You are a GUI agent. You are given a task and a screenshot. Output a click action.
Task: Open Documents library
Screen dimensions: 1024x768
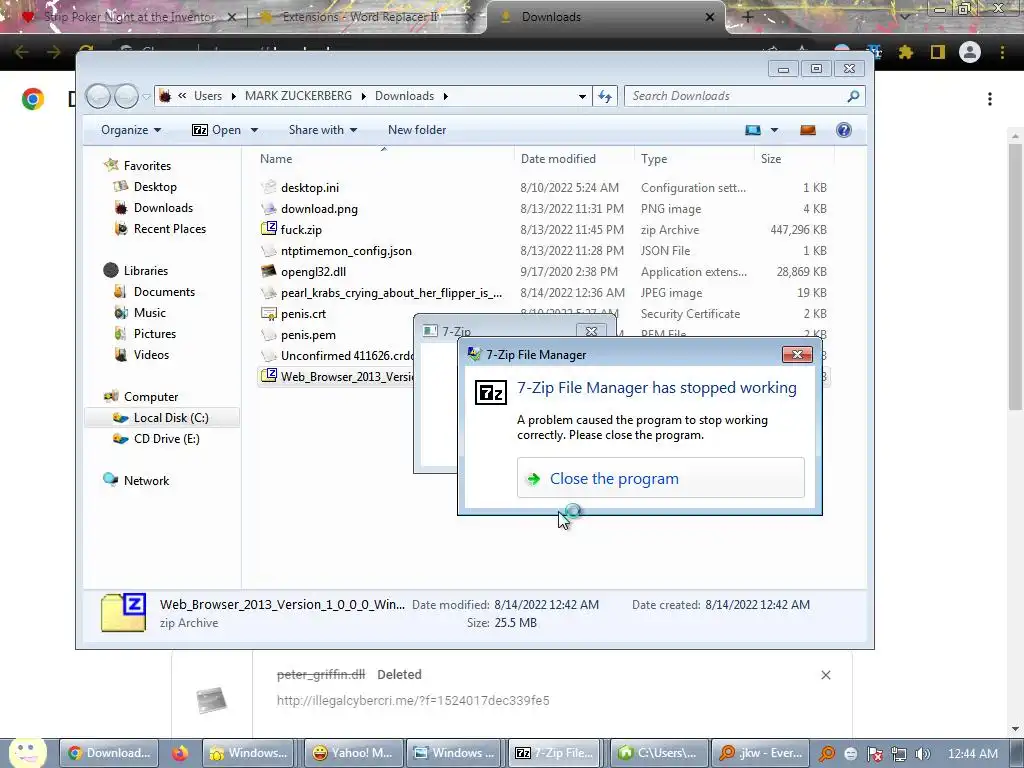(x=164, y=292)
